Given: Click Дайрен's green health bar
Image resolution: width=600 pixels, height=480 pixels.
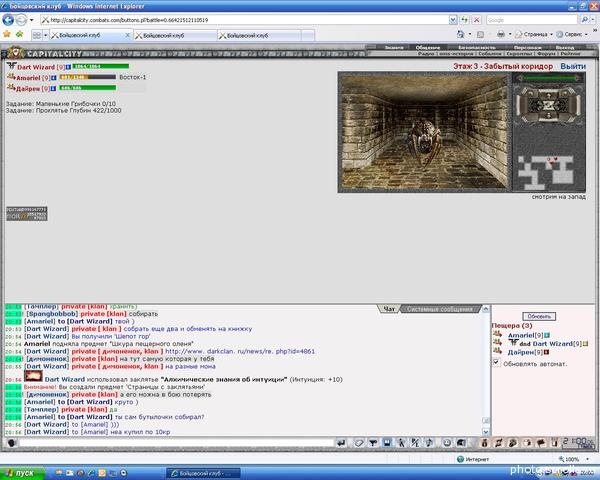Looking at the screenshot, I should 88,88.
